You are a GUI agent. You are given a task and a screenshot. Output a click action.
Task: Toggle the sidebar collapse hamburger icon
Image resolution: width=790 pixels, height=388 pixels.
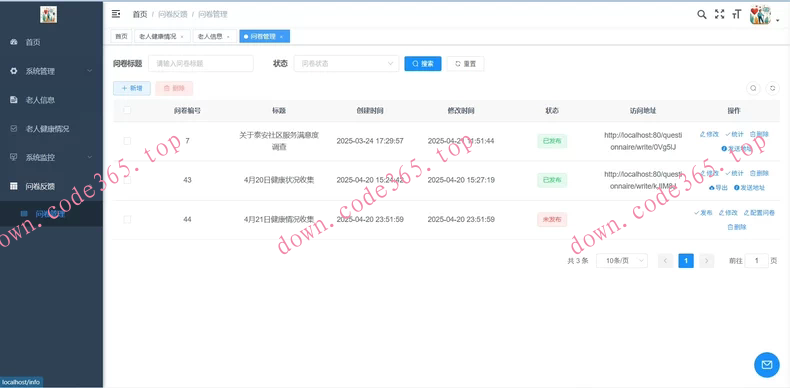[116, 14]
